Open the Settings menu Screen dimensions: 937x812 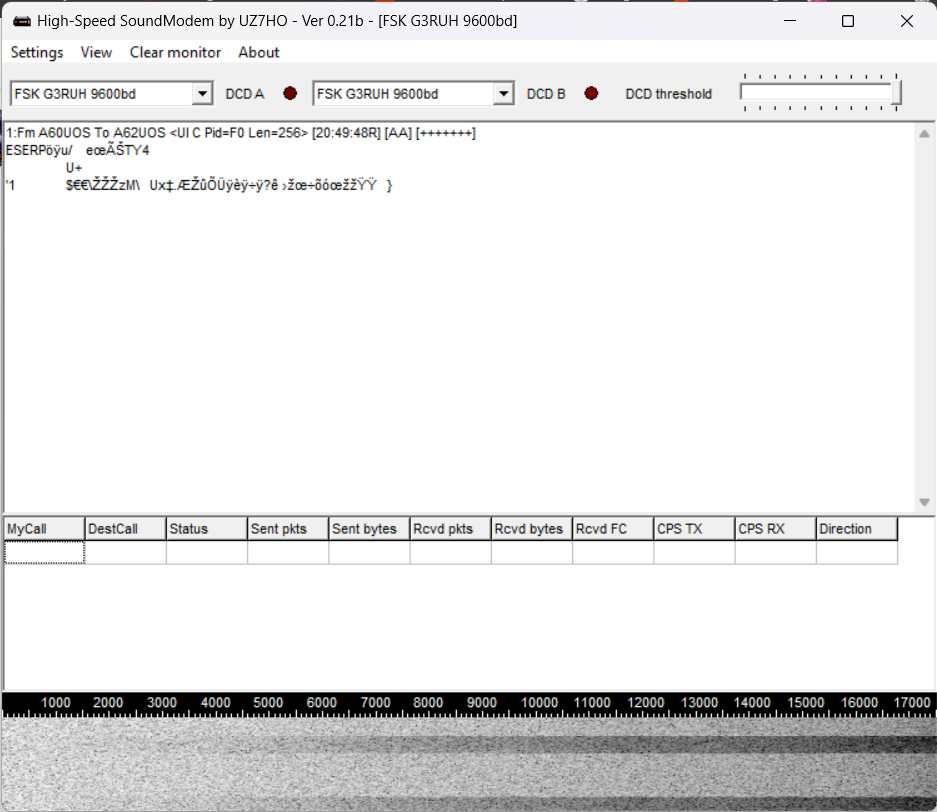point(37,53)
